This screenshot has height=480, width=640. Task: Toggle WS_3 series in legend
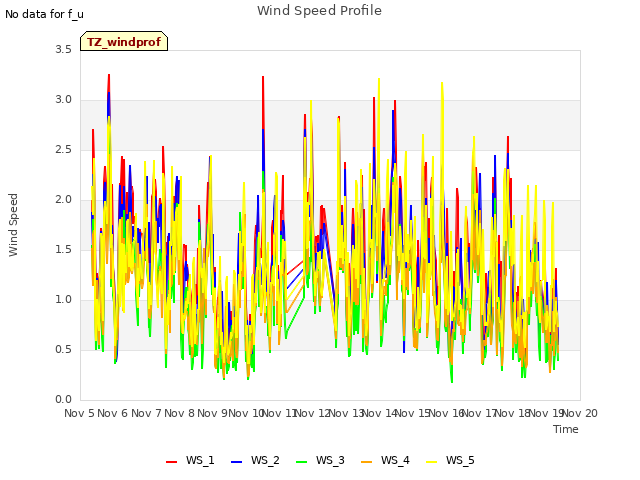pos(320,460)
